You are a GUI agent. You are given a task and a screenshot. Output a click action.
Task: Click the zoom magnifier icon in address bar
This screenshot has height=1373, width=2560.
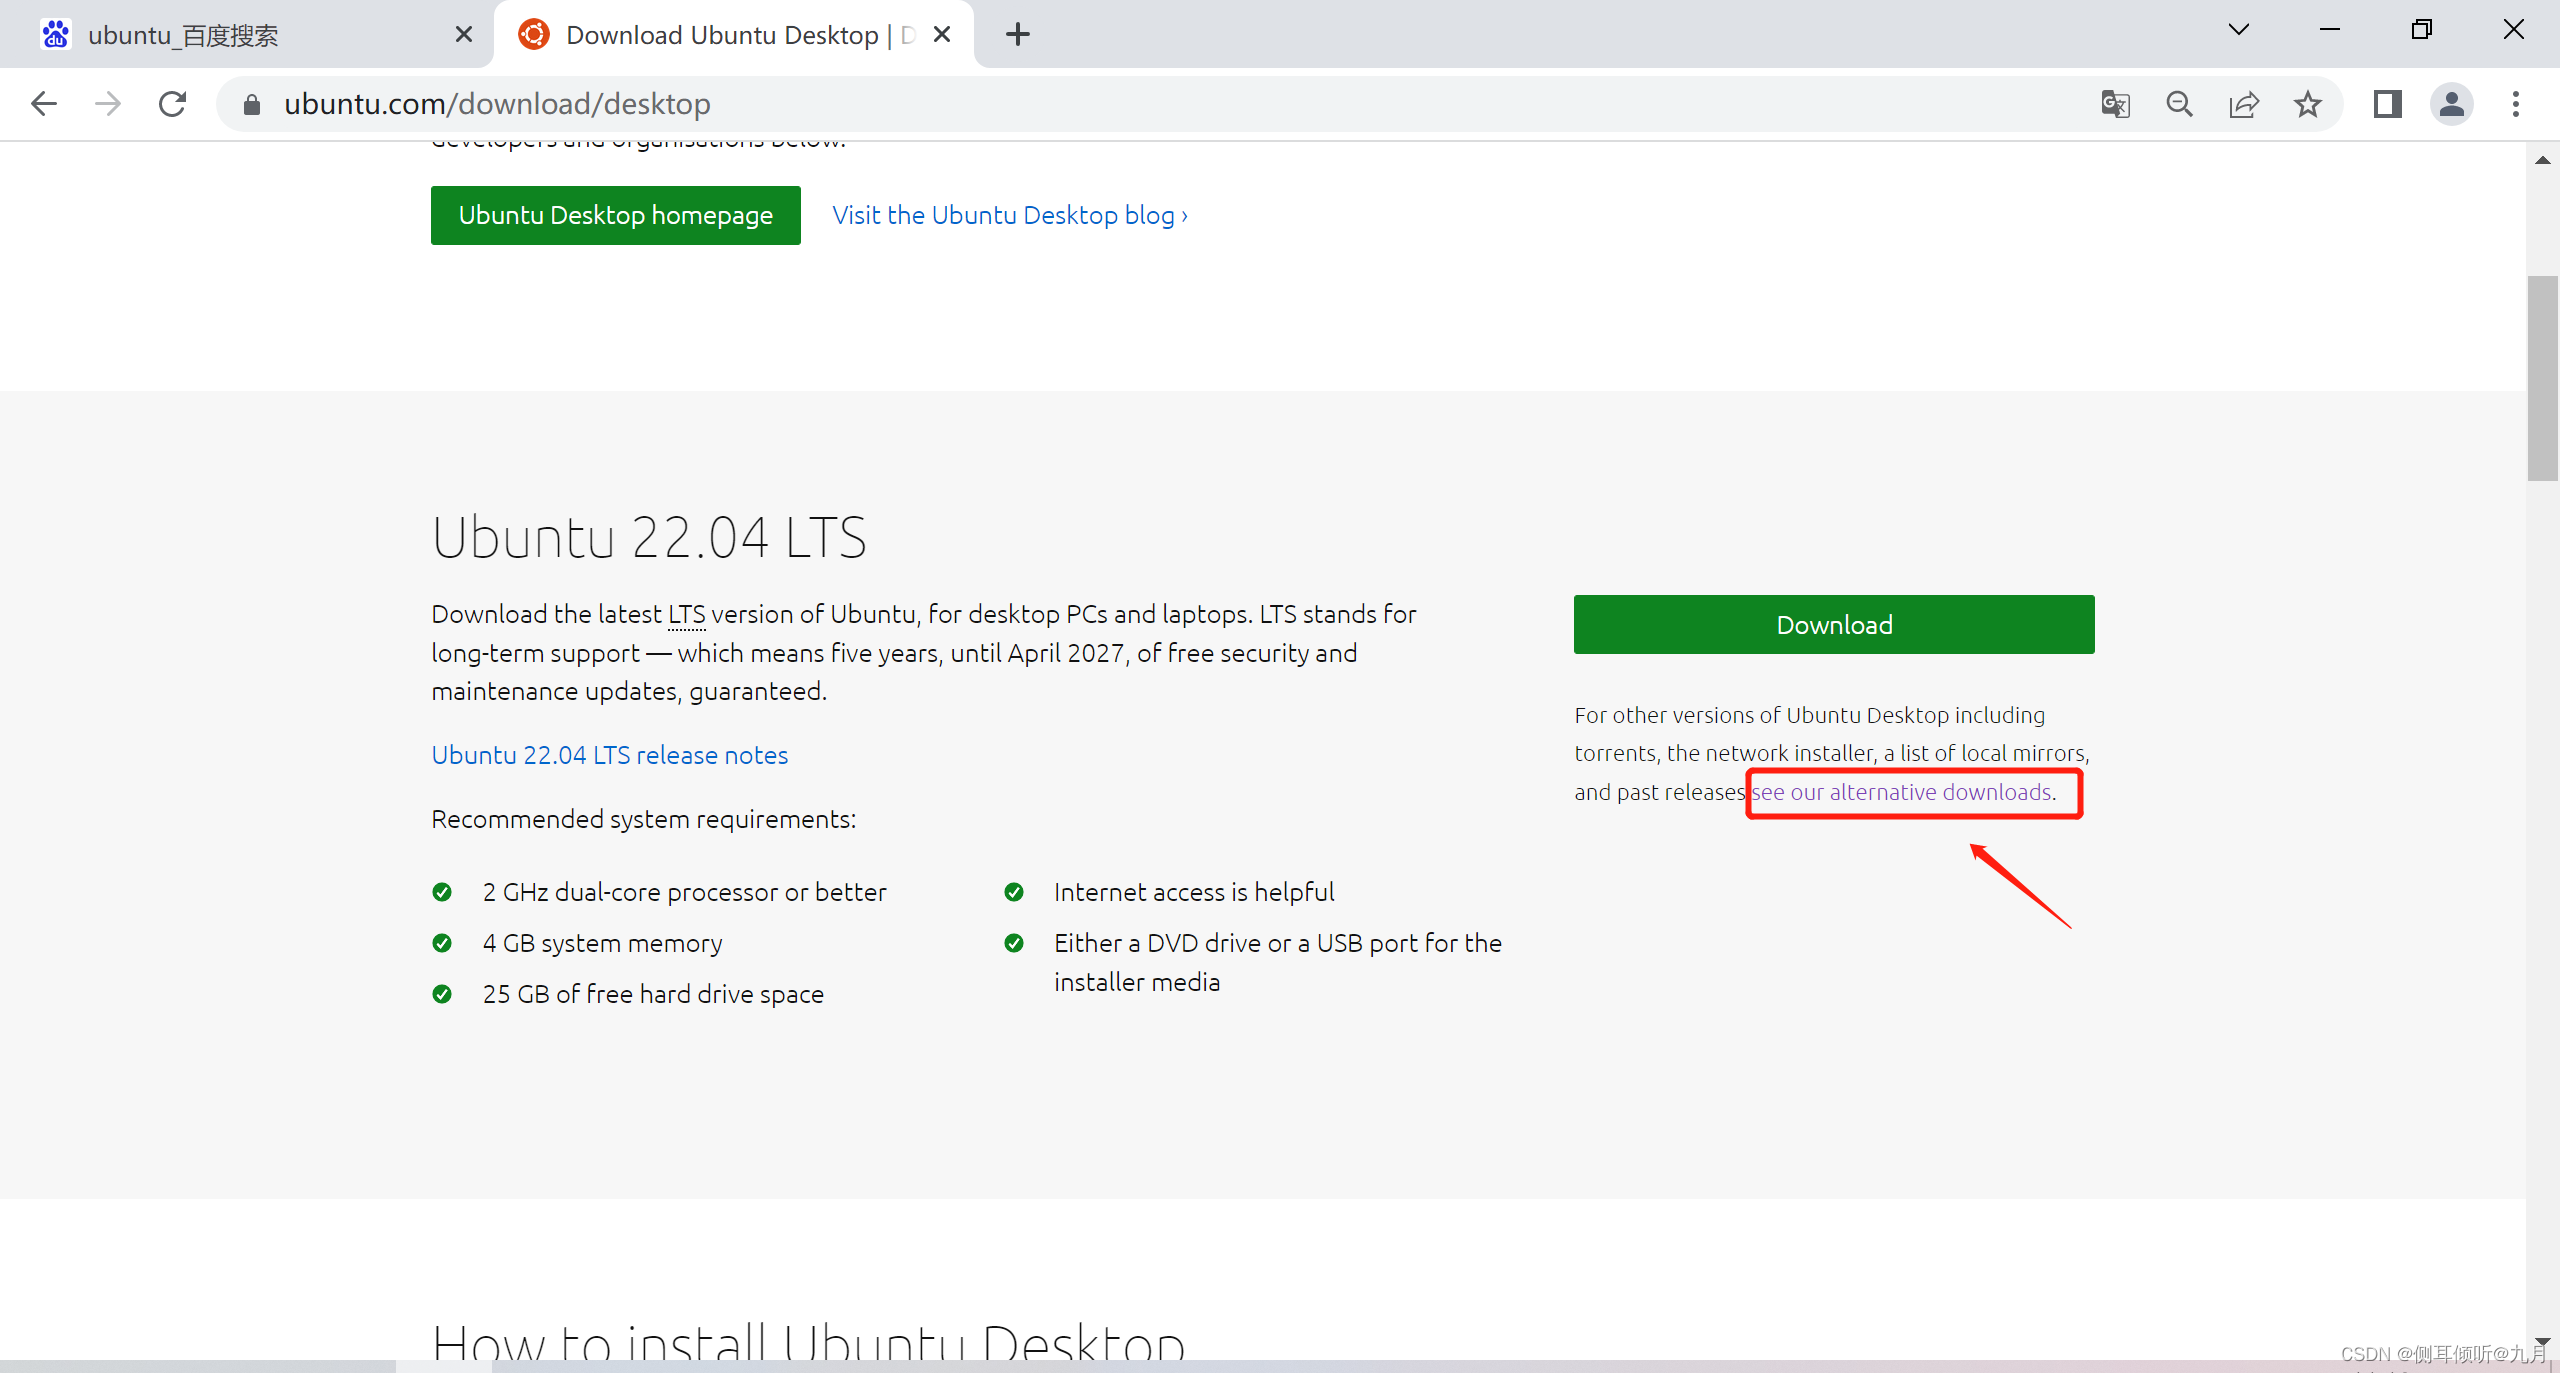(x=2179, y=104)
